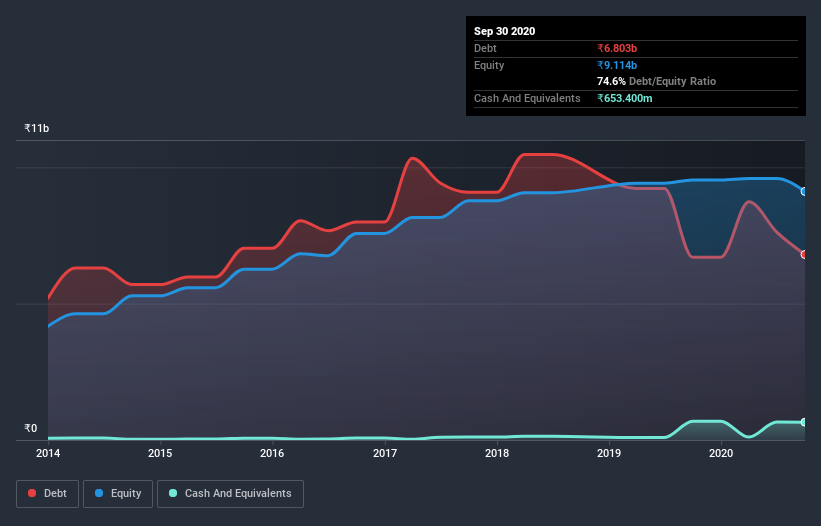
Task: Click the 74.6% Debt/Equity Ratio text
Action: tap(657, 81)
